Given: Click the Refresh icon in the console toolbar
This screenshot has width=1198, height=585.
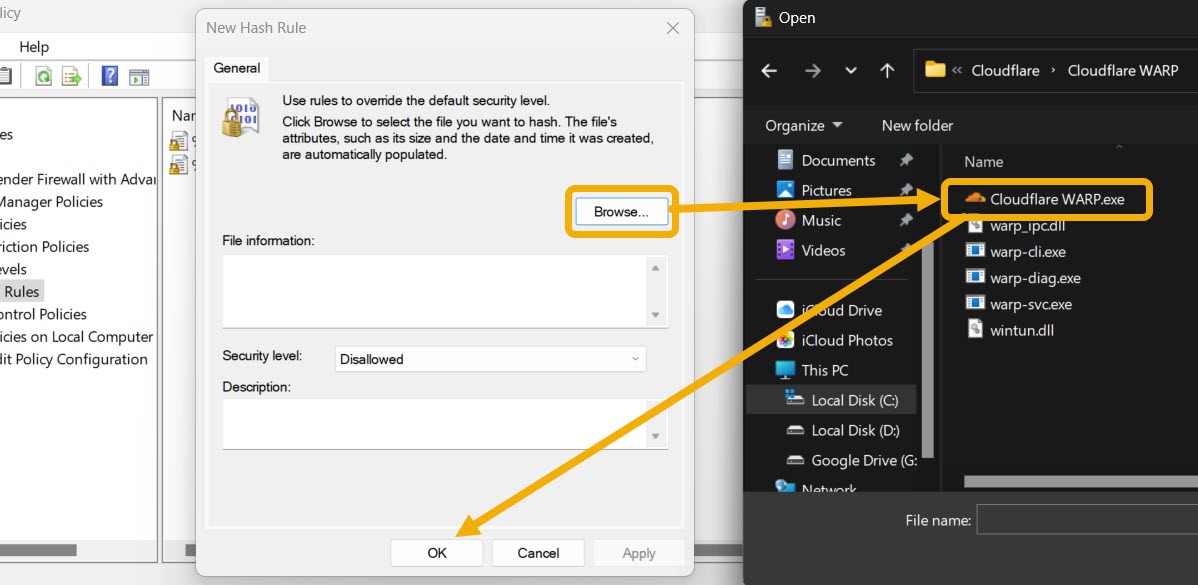Looking at the screenshot, I should [x=43, y=76].
